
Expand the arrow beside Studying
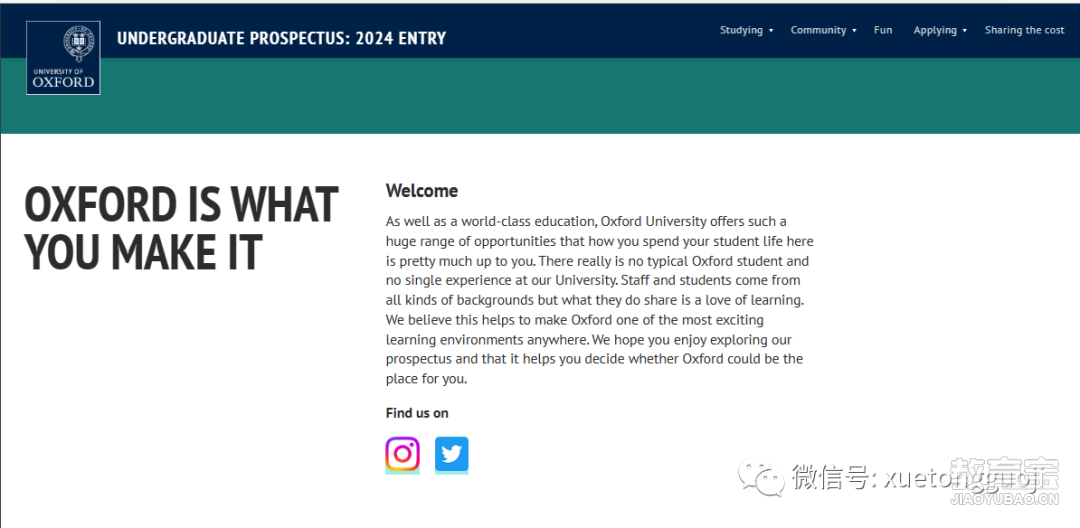click(x=771, y=31)
